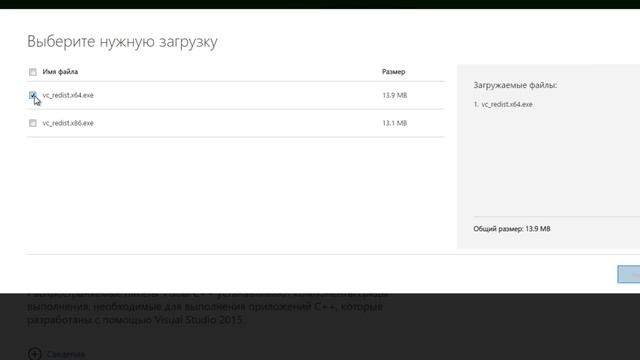640x360 pixels.
Task: Click the vc_redist.x64.exe file name in list
Action: 68,95
